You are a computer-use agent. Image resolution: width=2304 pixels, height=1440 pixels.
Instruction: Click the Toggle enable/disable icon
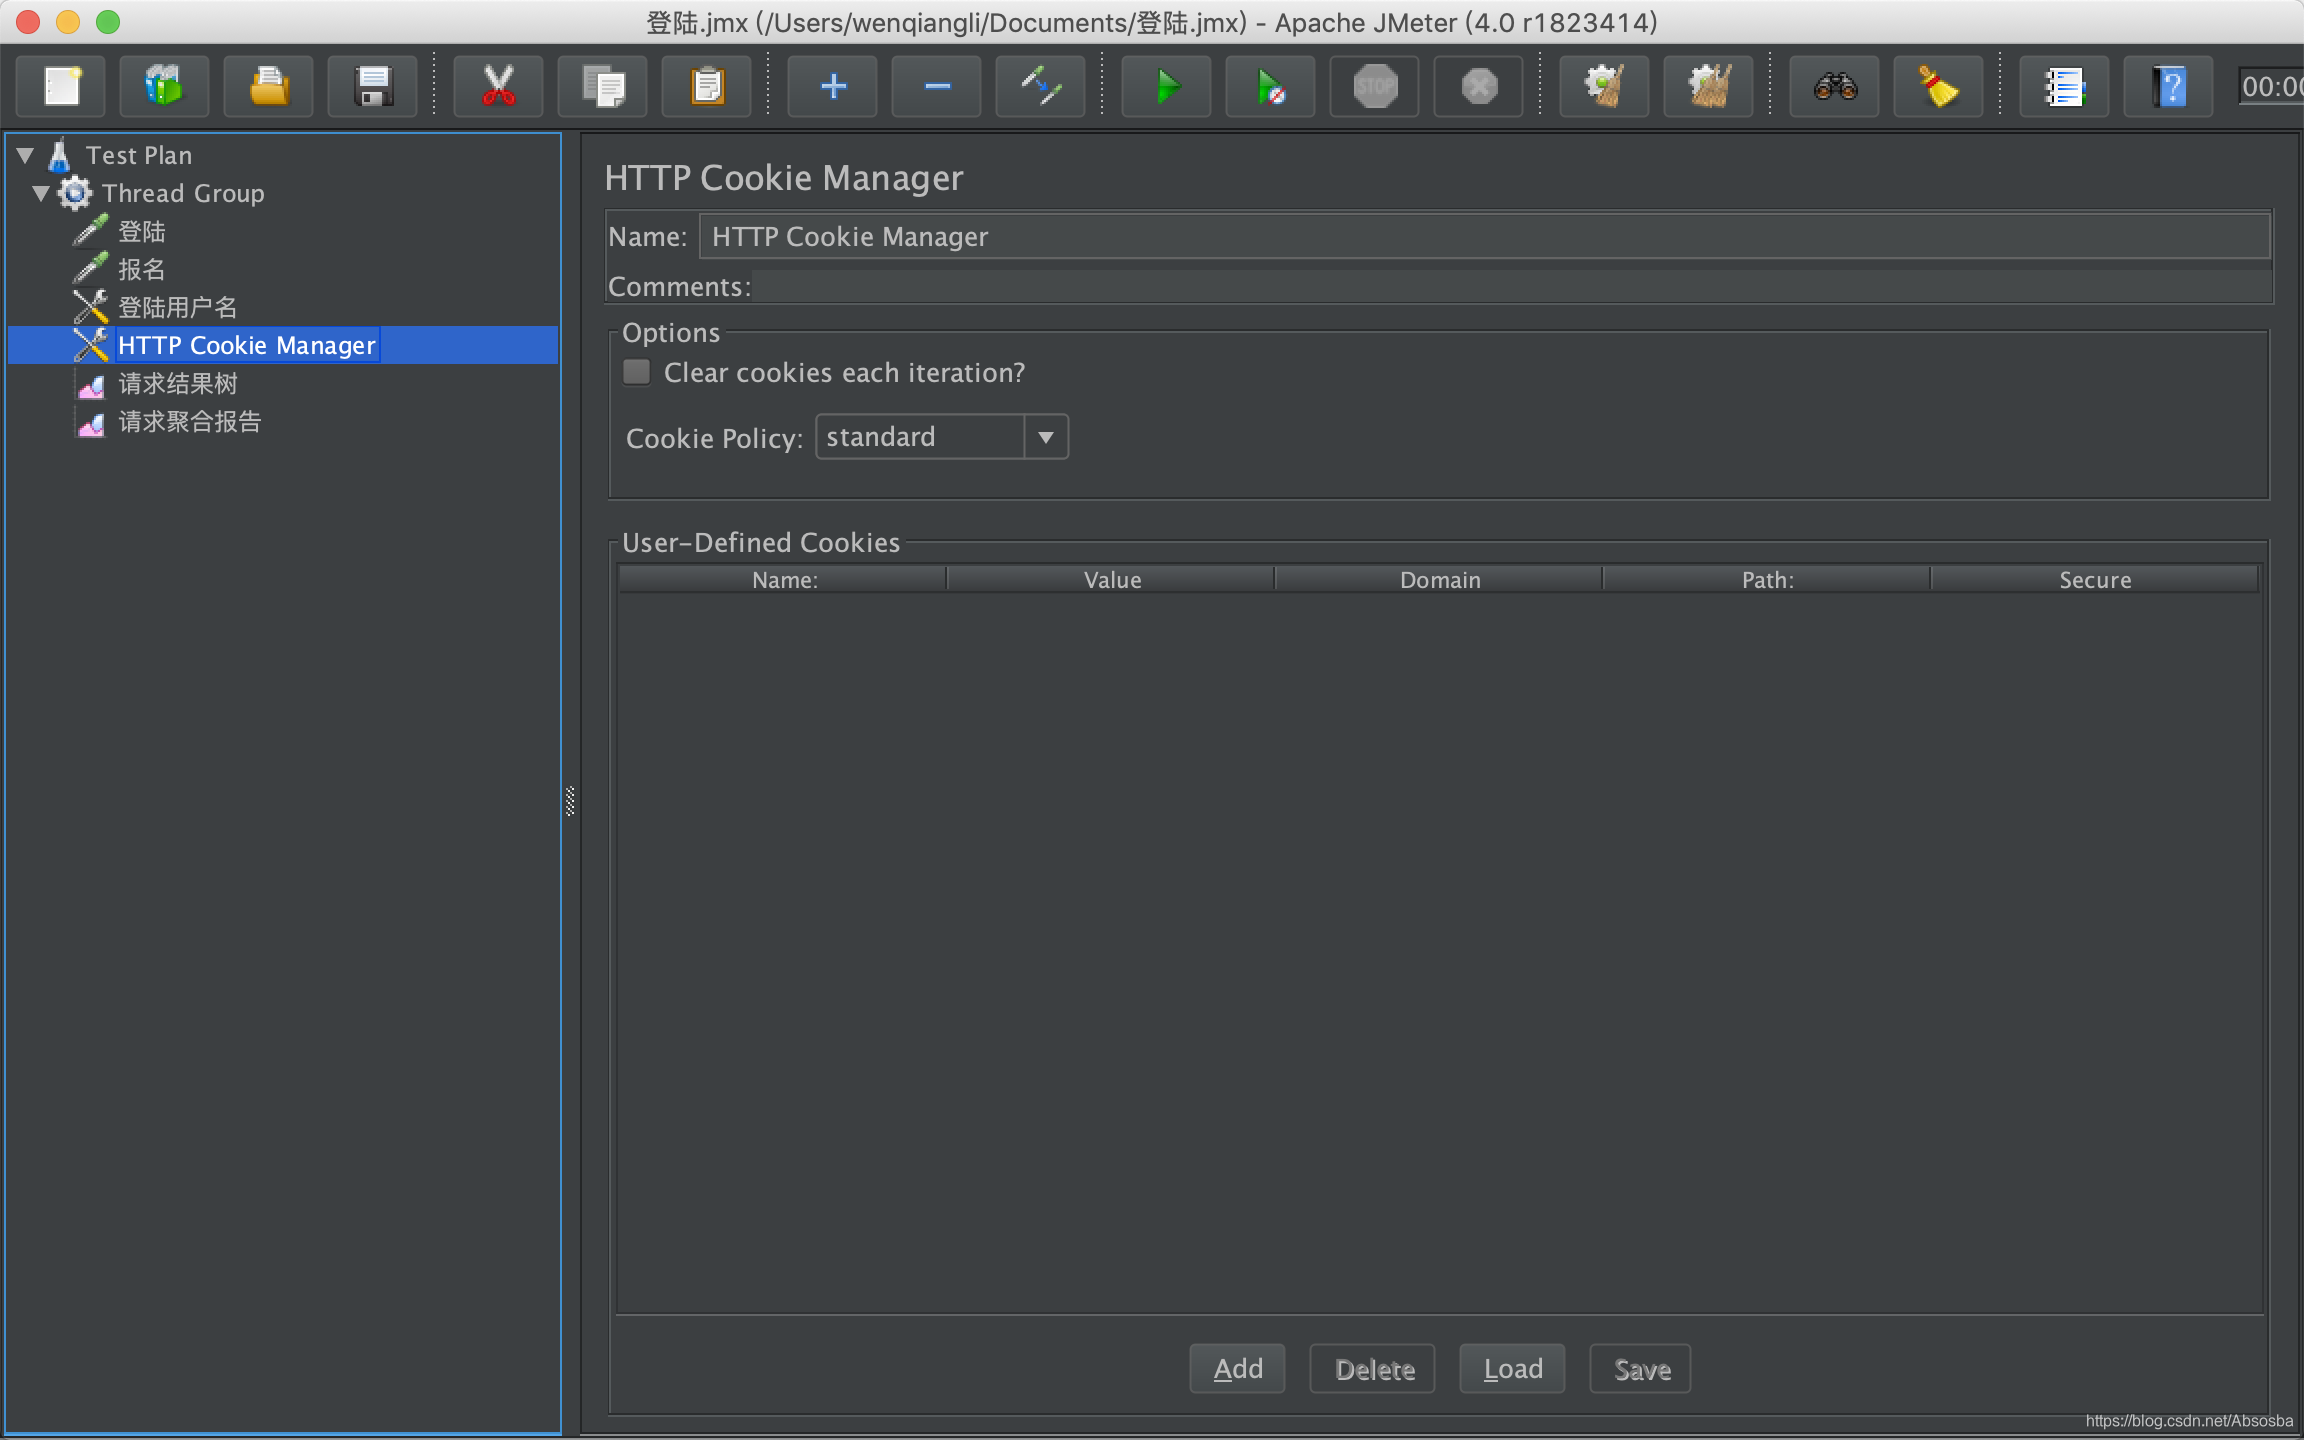coord(1040,86)
